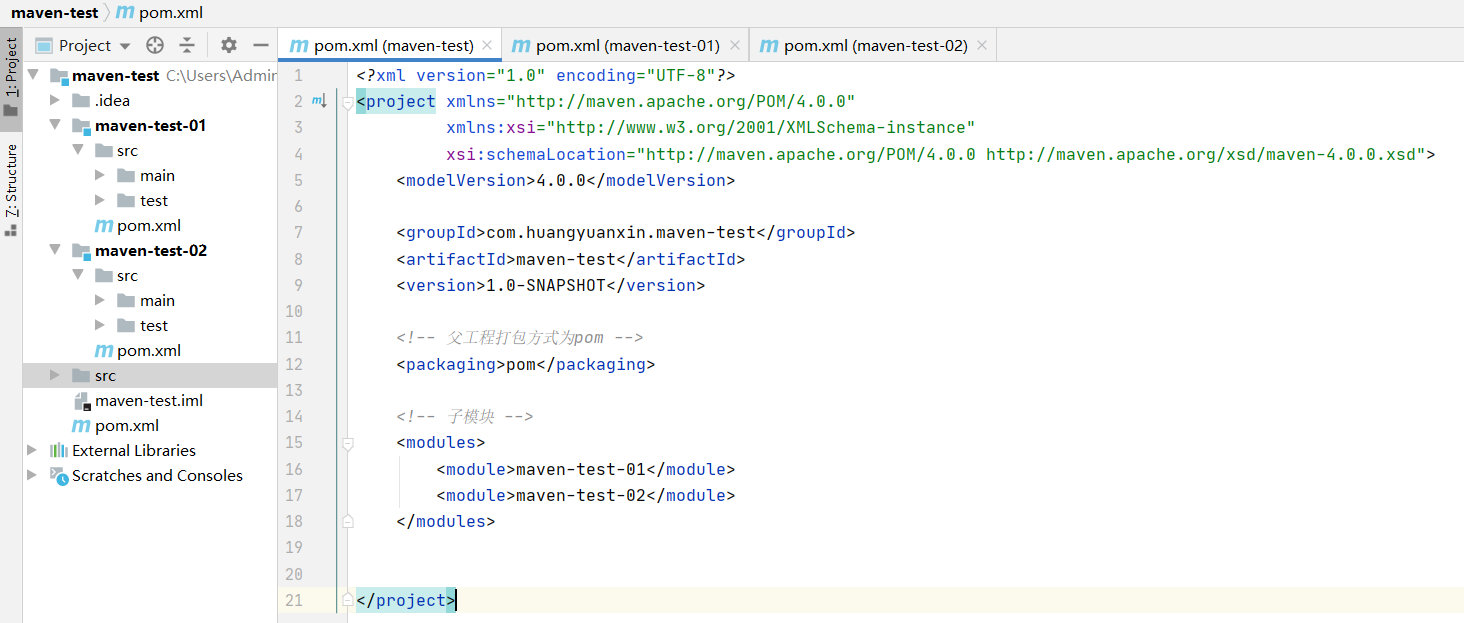This screenshot has width=1464, height=623.
Task: Click the Maven icon of root pom.xml
Action: (81, 425)
